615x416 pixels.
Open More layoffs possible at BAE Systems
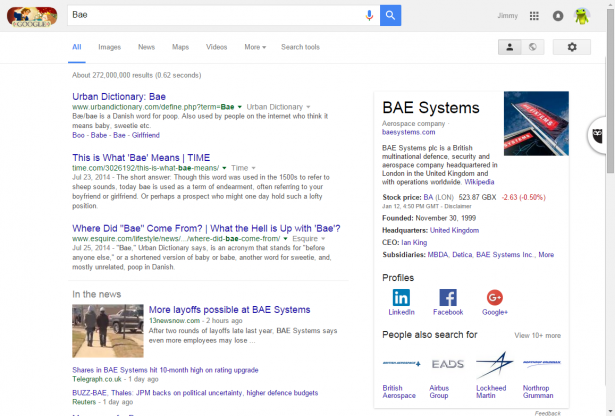coord(229,310)
